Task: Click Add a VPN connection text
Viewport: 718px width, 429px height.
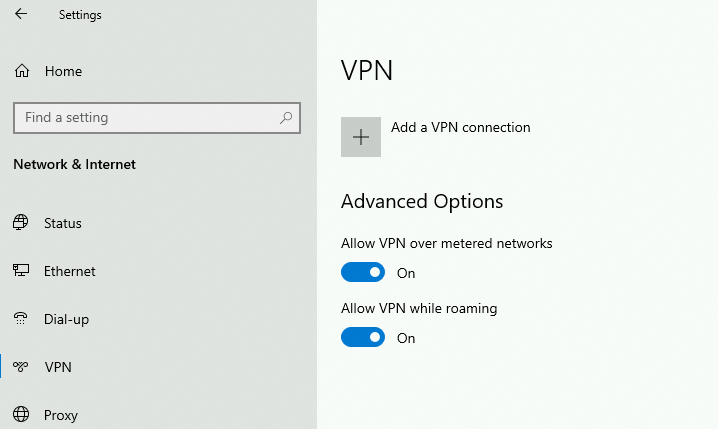Action: pos(460,127)
